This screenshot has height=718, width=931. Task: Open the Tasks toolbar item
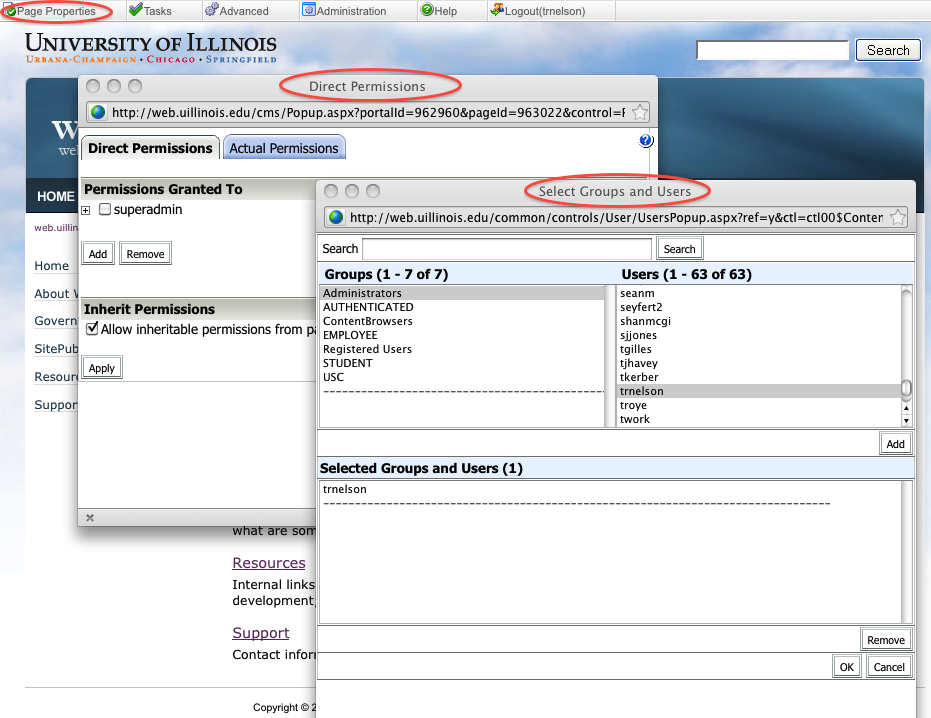(150, 11)
